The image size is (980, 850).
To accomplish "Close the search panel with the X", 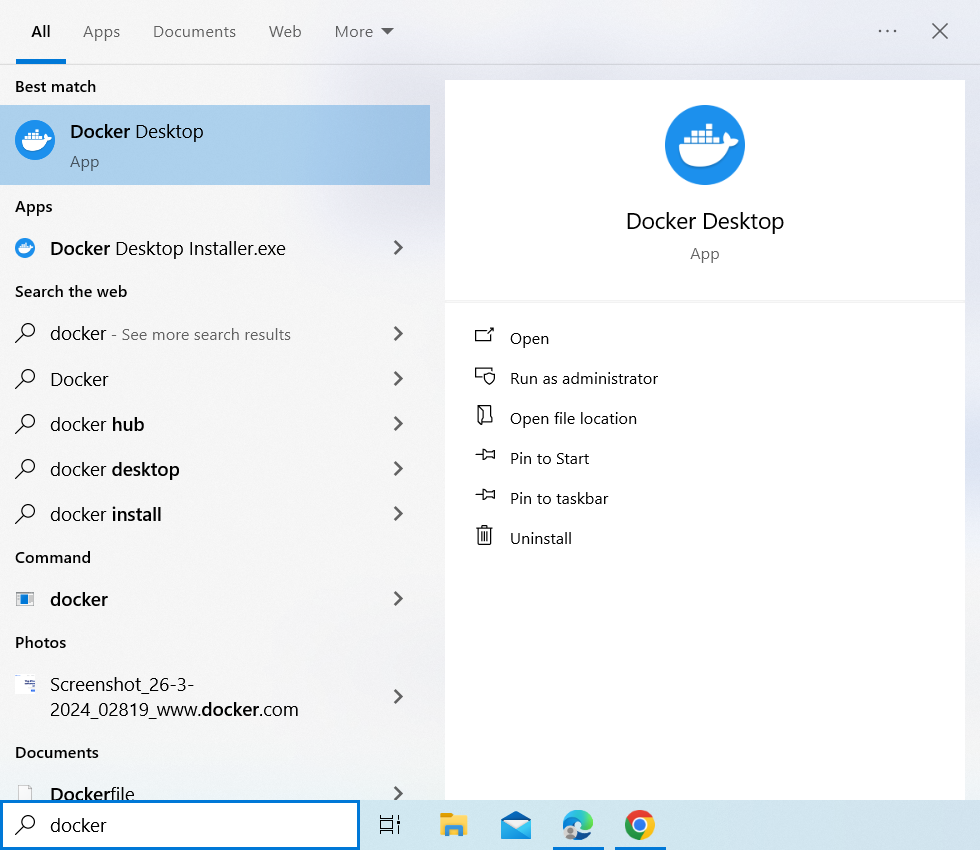I will (x=940, y=31).
